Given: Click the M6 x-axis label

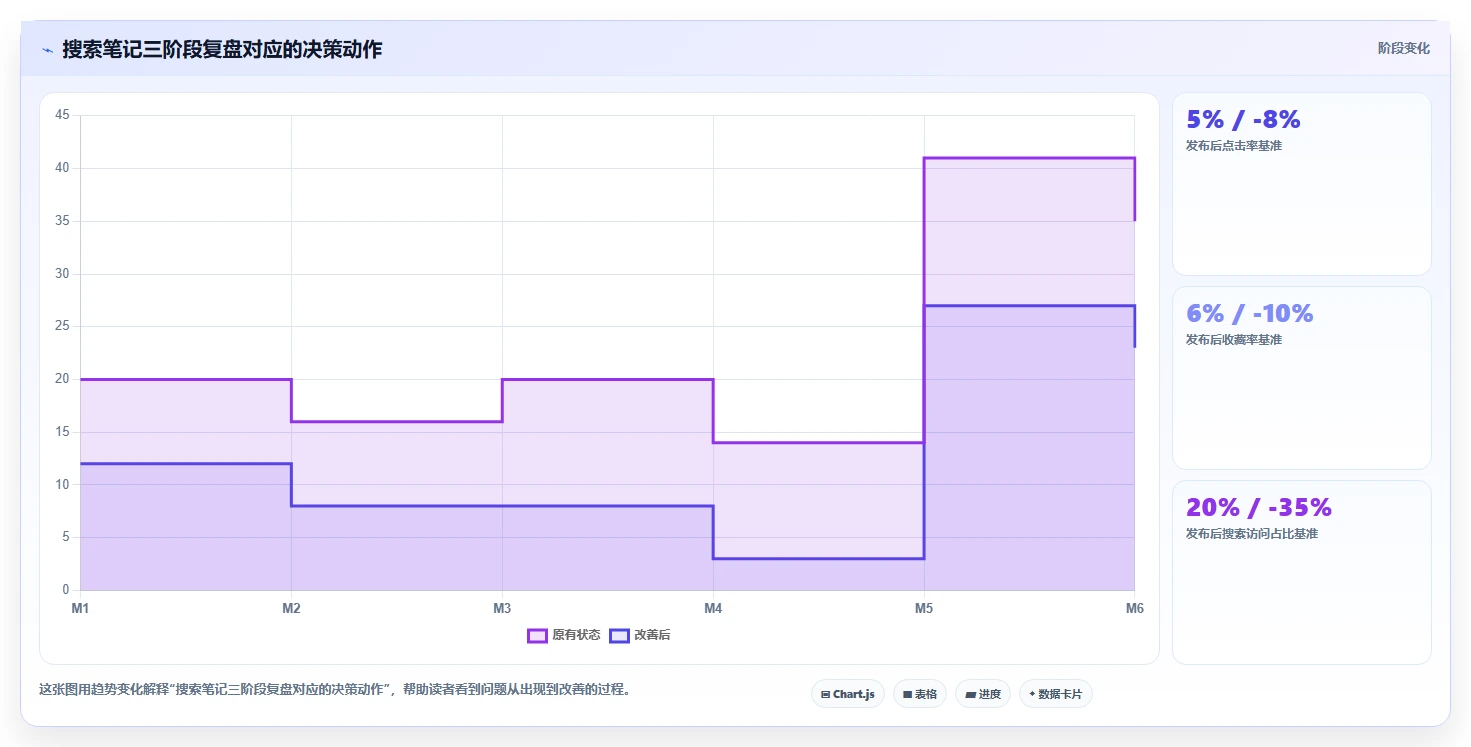Looking at the screenshot, I should 1135,608.
